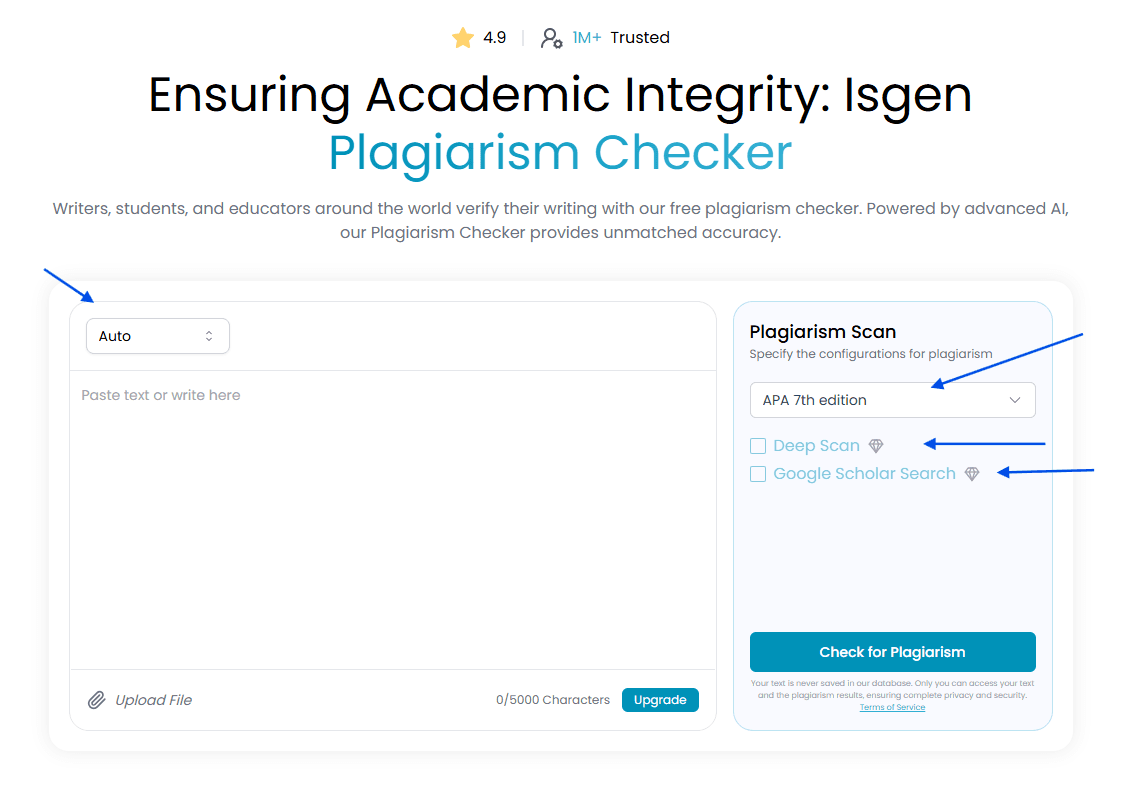Click the premium diamond beside Google Scholar Search
Screen dimensions: 1132x788
(972, 474)
